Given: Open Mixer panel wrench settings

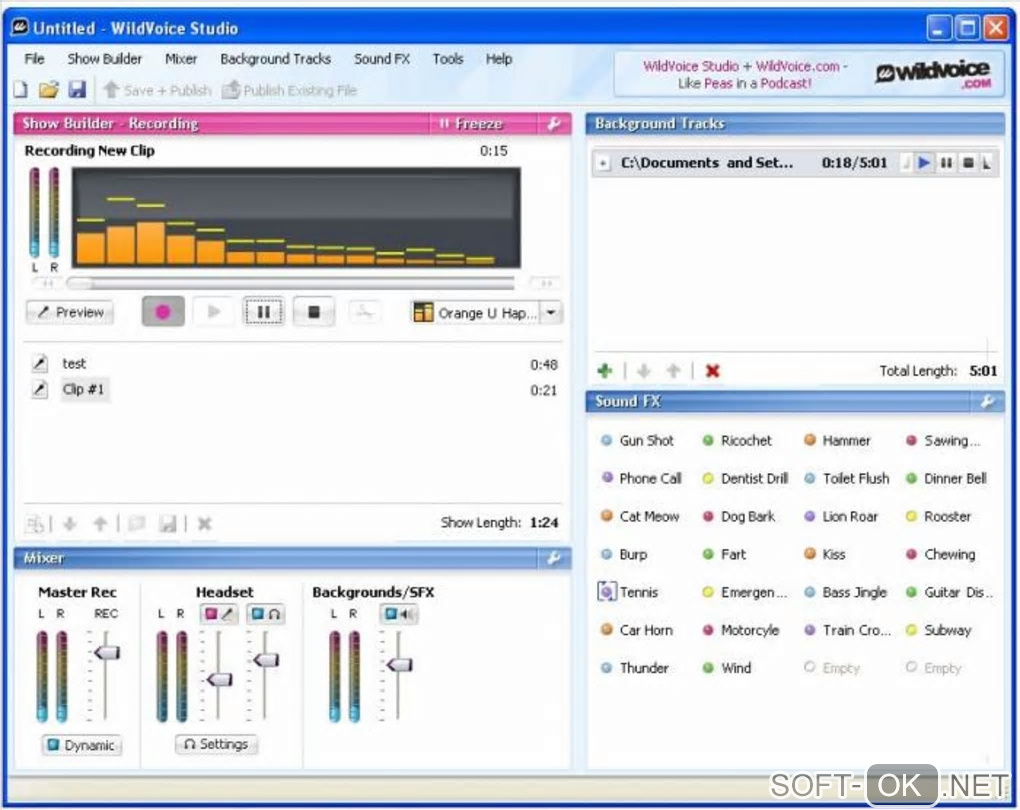Looking at the screenshot, I should (x=554, y=558).
